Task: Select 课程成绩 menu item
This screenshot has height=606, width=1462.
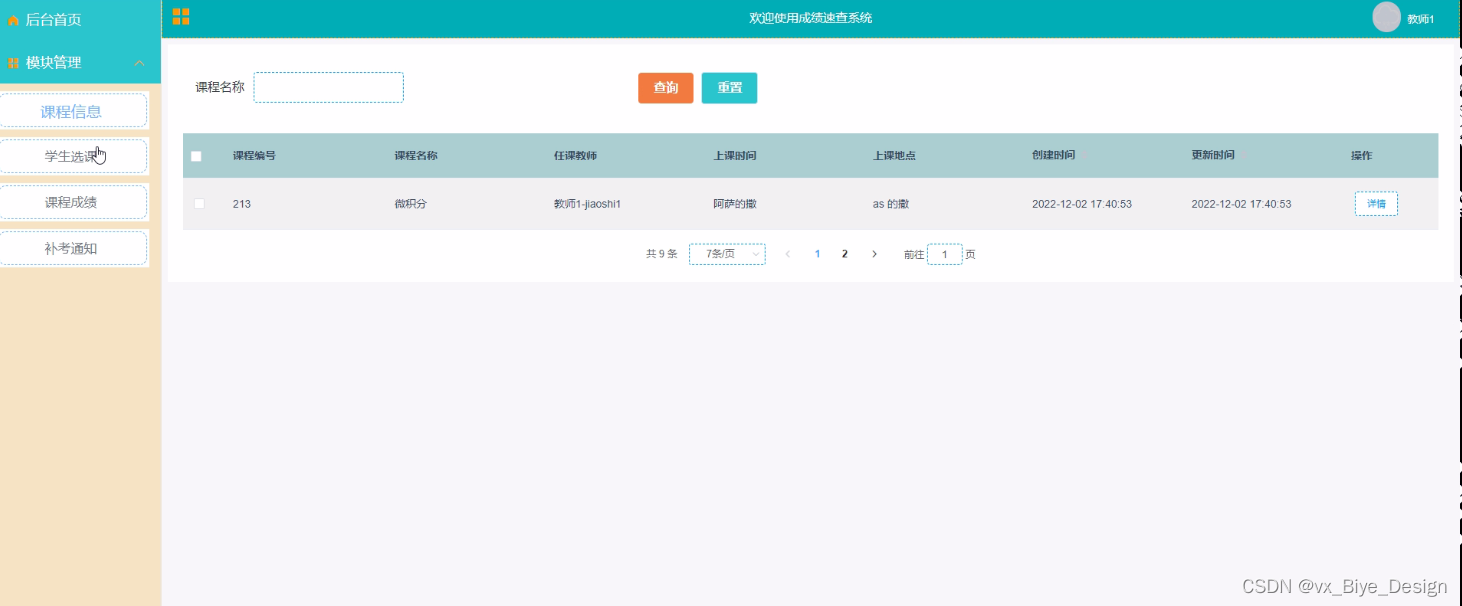Action: 73,202
